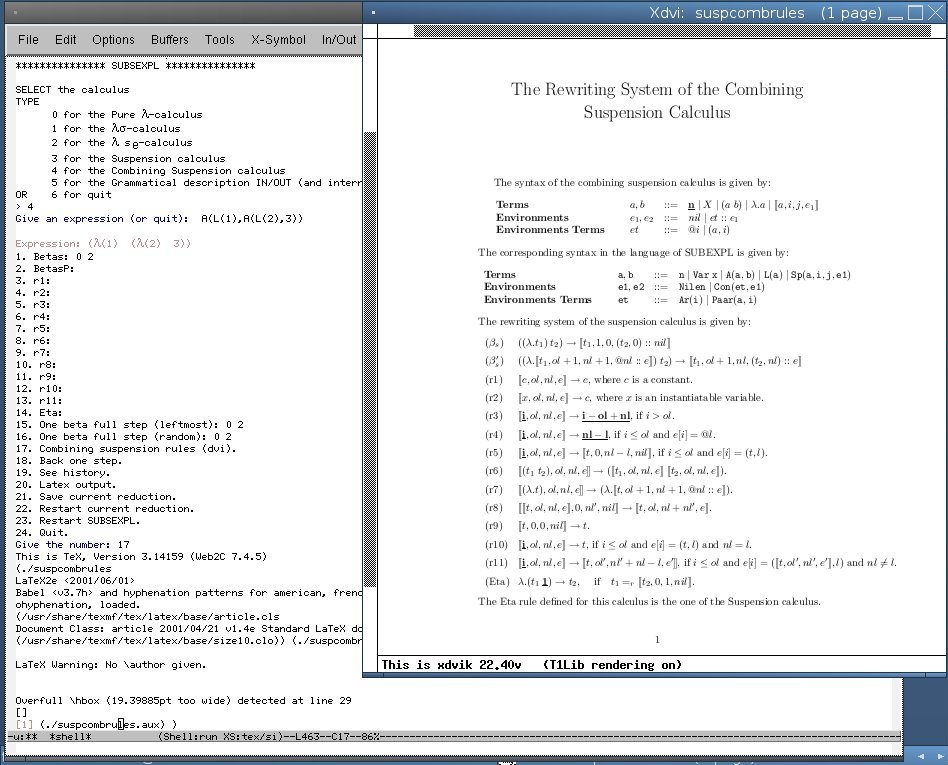
Task: Open the File menu in Emacs
Action: click(28, 40)
